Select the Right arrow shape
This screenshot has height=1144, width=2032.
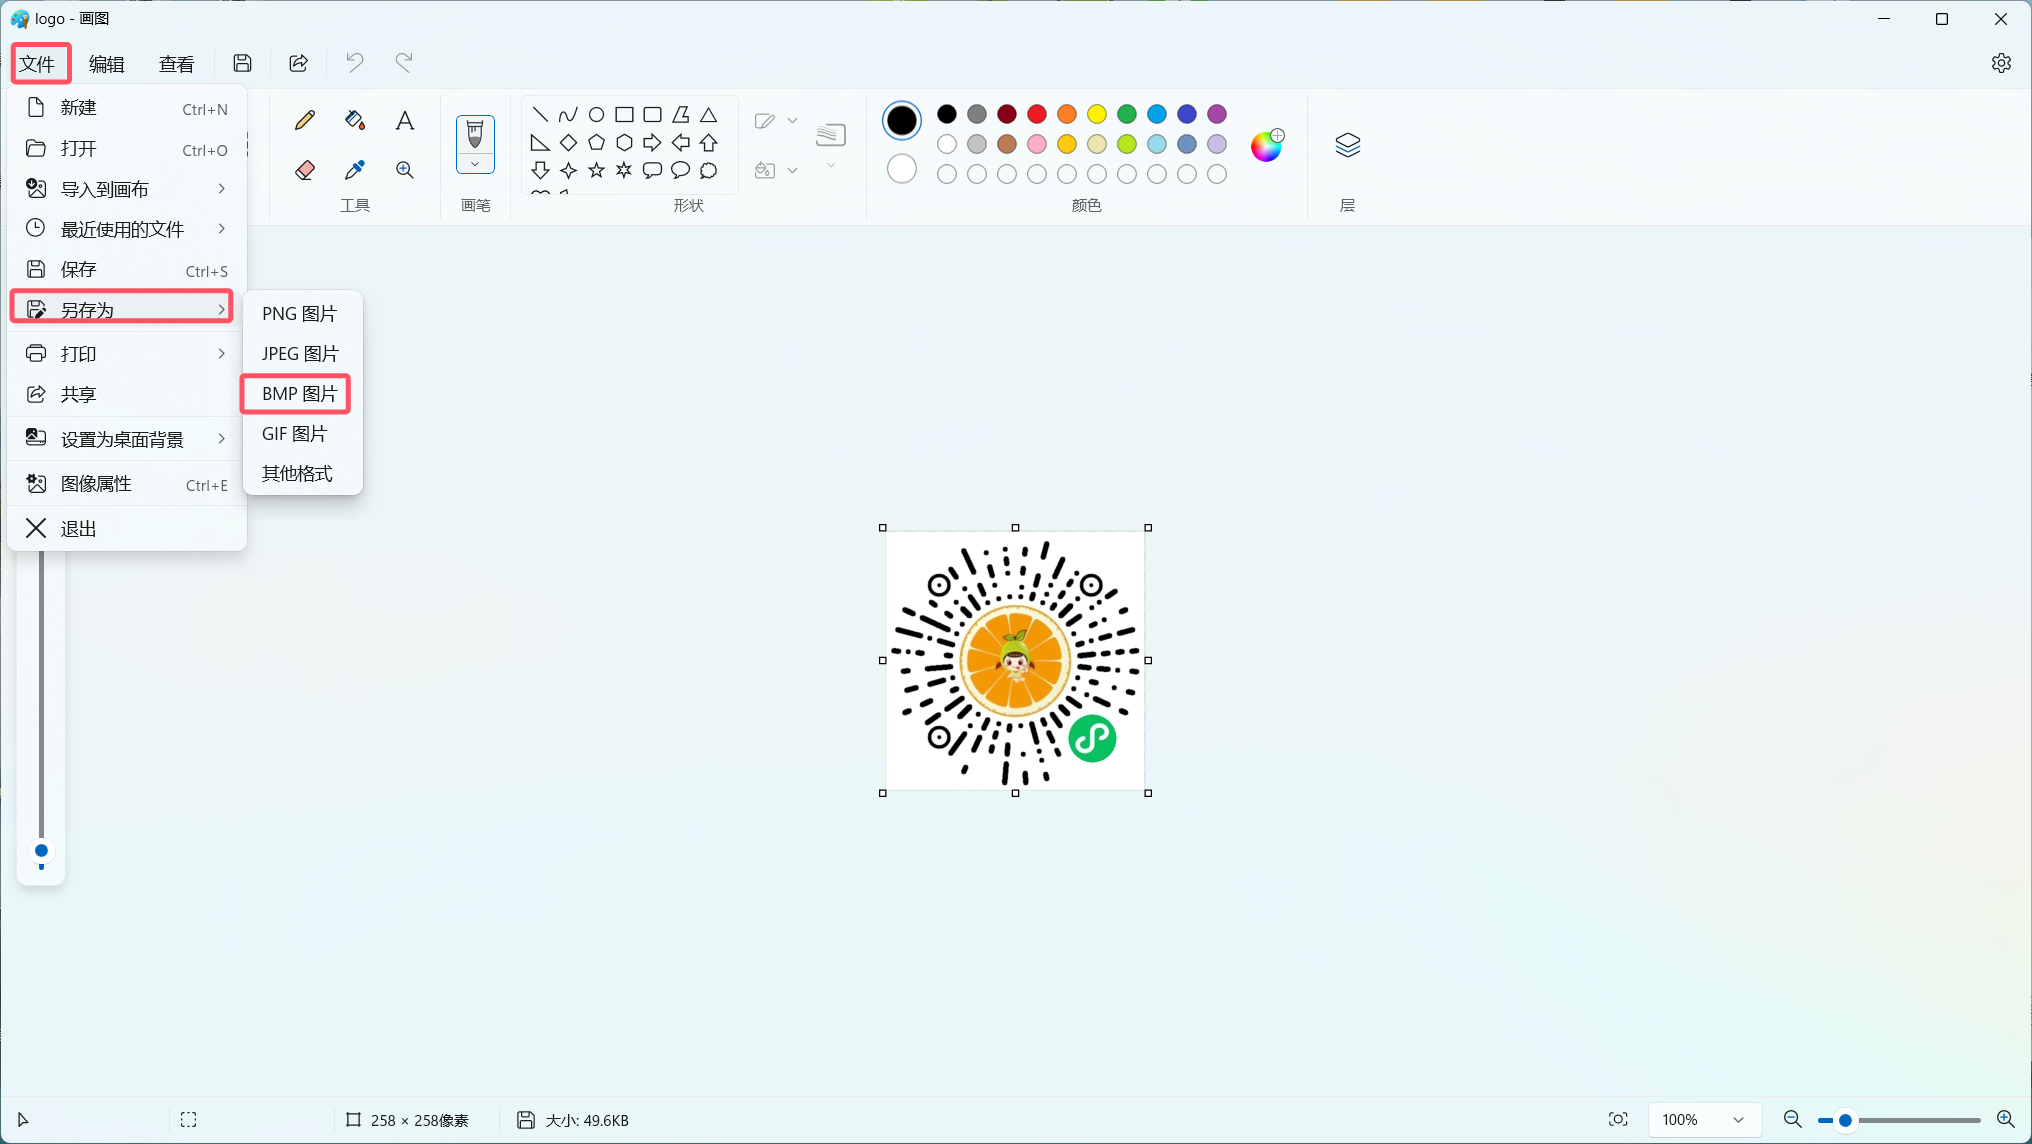(x=652, y=142)
